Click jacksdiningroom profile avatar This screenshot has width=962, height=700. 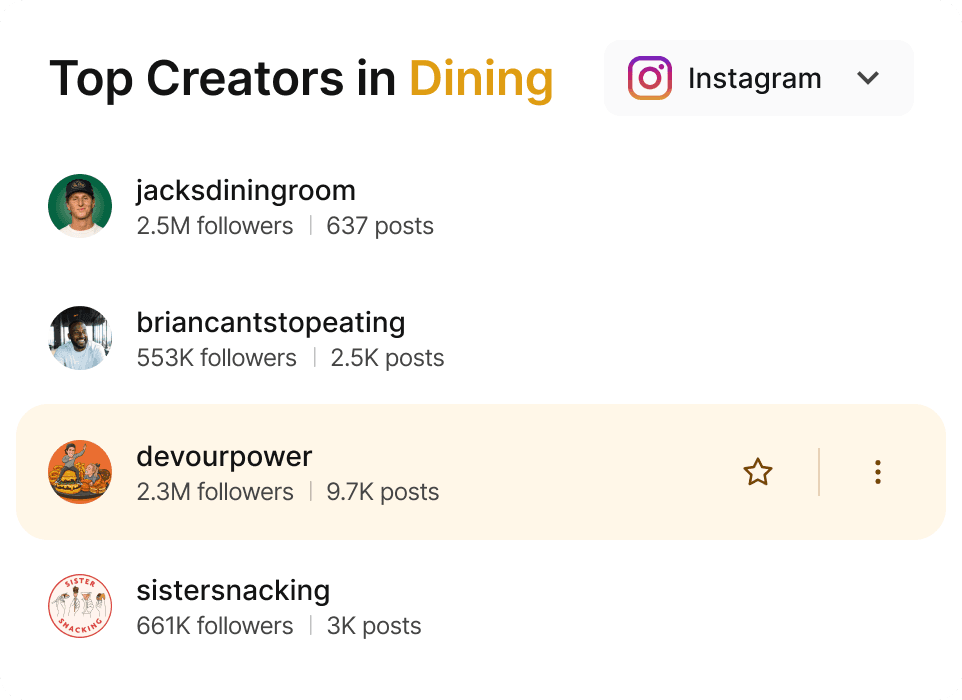pyautogui.click(x=80, y=206)
